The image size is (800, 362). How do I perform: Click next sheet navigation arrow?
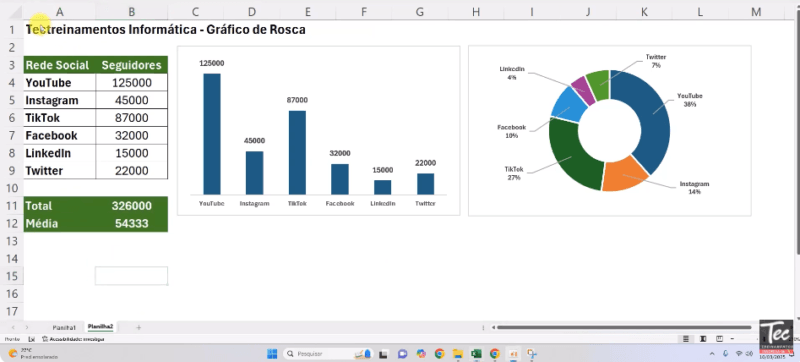(x=27, y=327)
